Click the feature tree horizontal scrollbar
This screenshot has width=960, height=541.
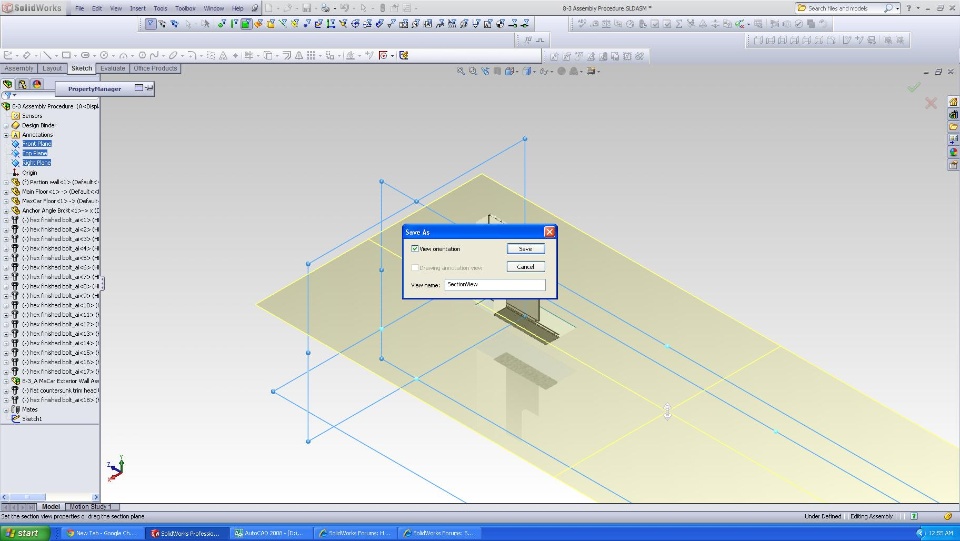(x=50, y=497)
